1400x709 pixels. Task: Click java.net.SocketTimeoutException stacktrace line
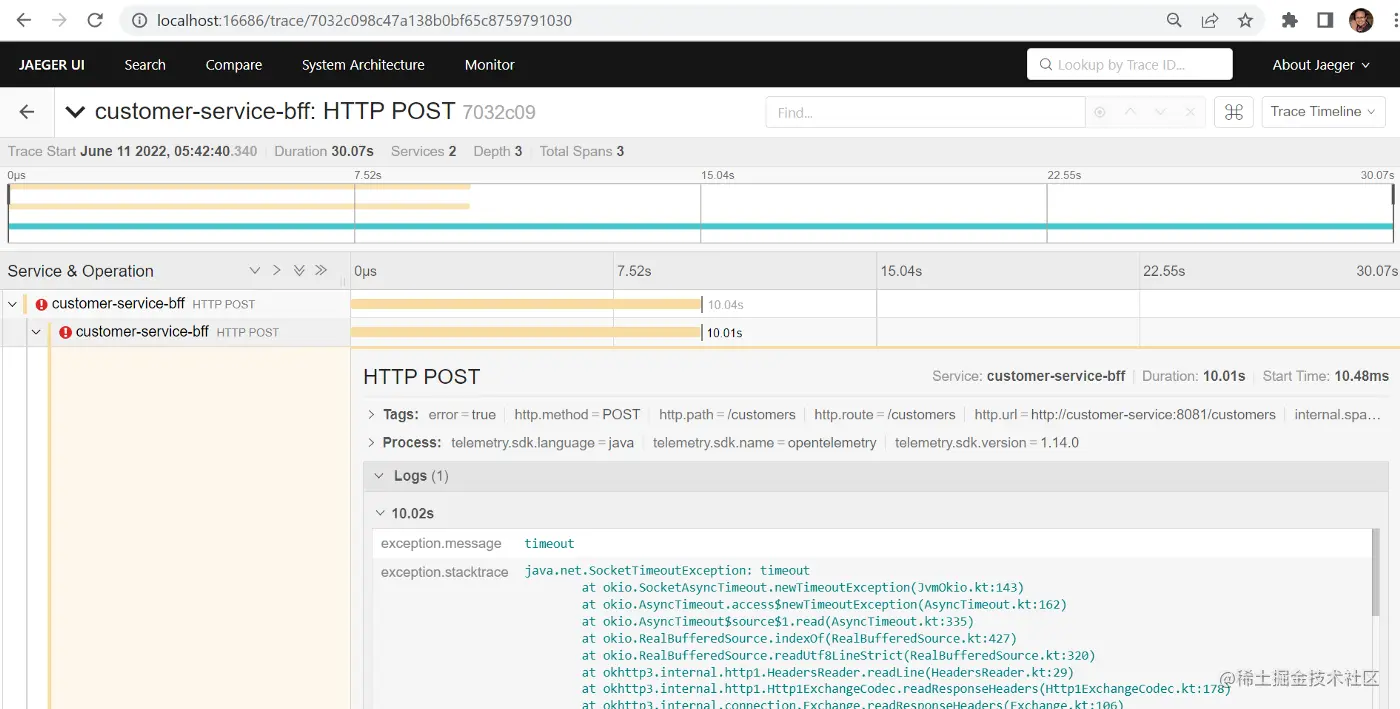[667, 571]
